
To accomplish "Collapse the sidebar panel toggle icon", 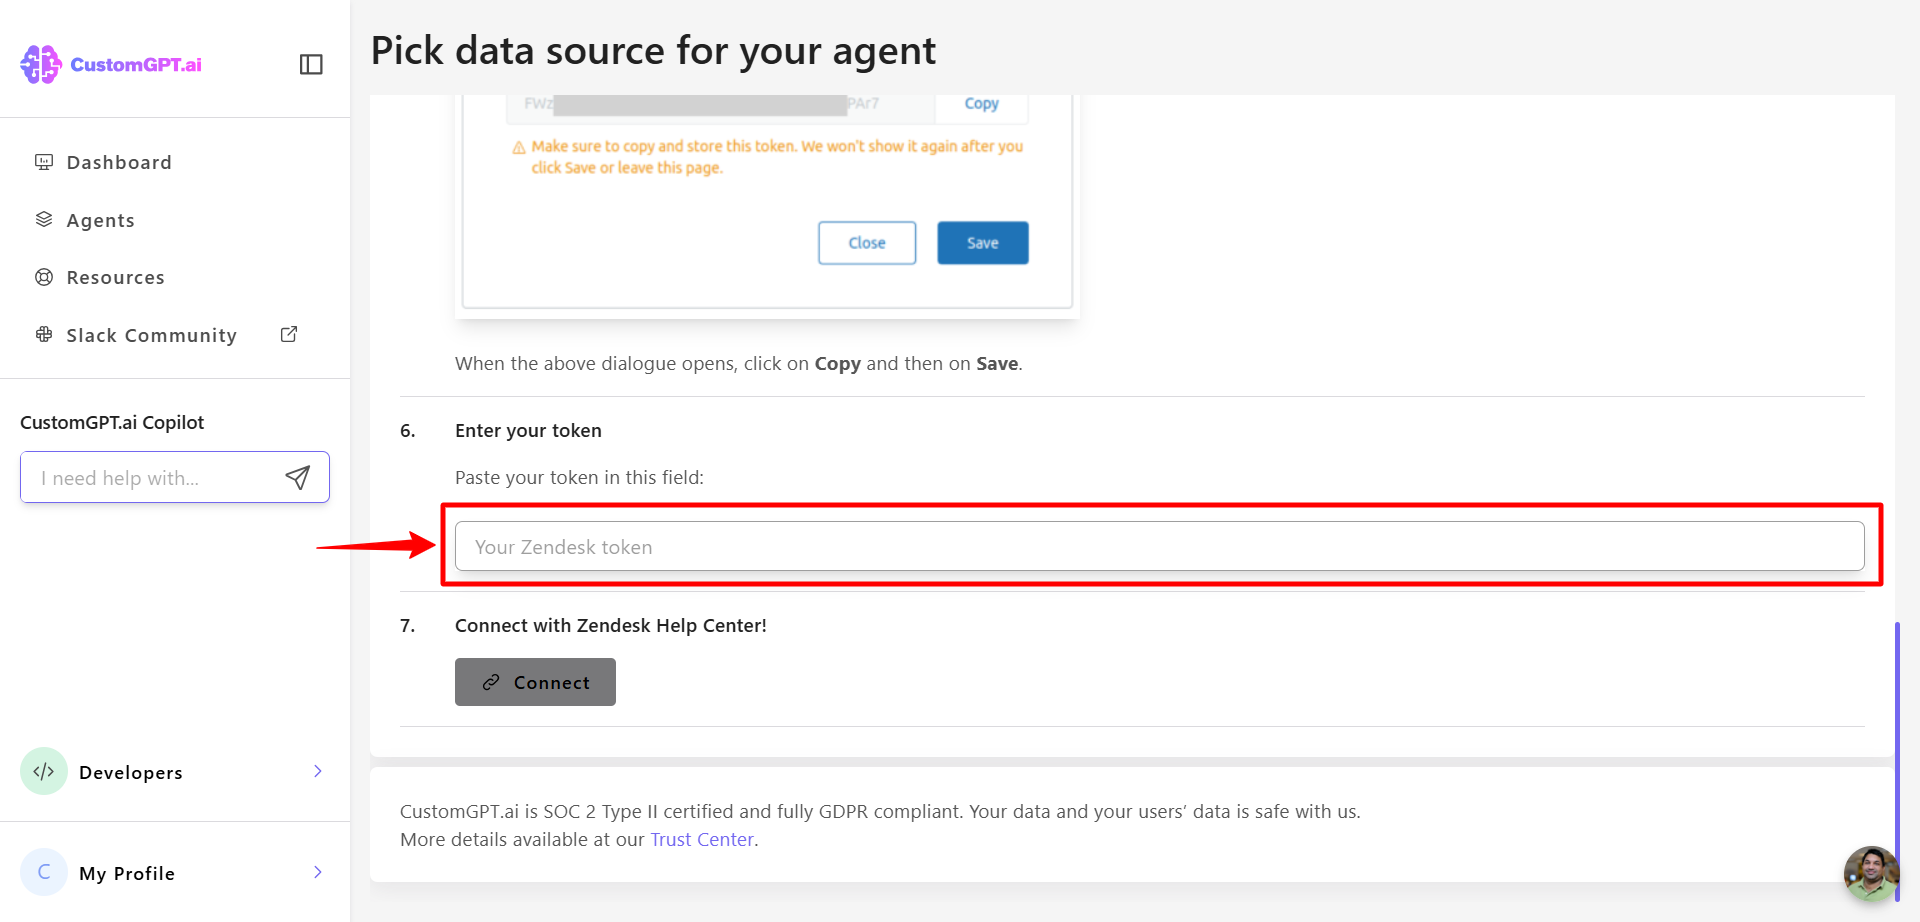I will tap(311, 65).
